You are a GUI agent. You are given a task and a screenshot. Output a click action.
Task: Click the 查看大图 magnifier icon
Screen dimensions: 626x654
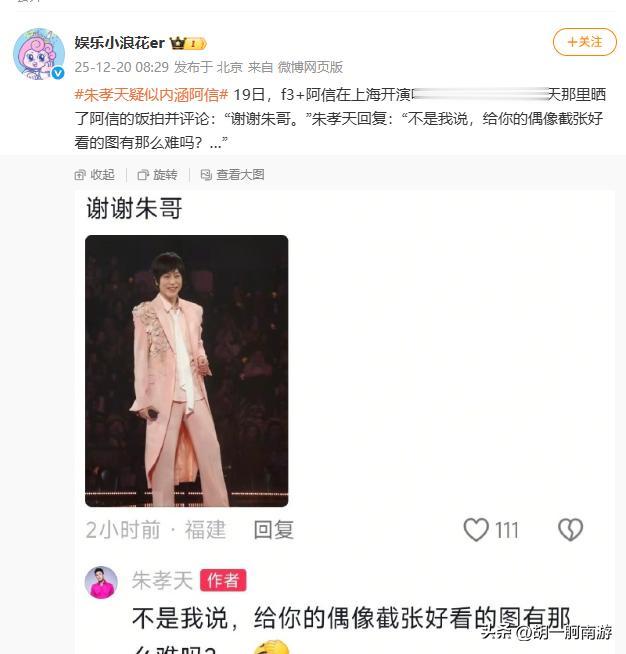206,175
